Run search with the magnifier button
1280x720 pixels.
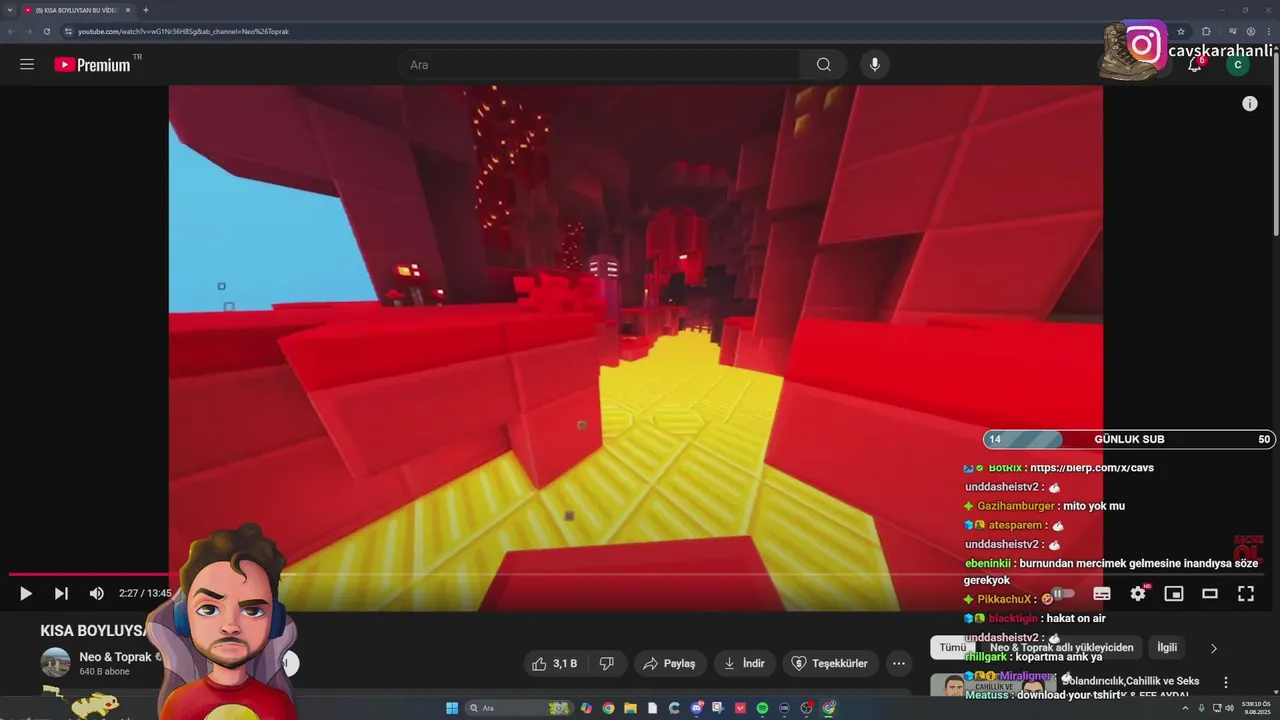pos(823,65)
